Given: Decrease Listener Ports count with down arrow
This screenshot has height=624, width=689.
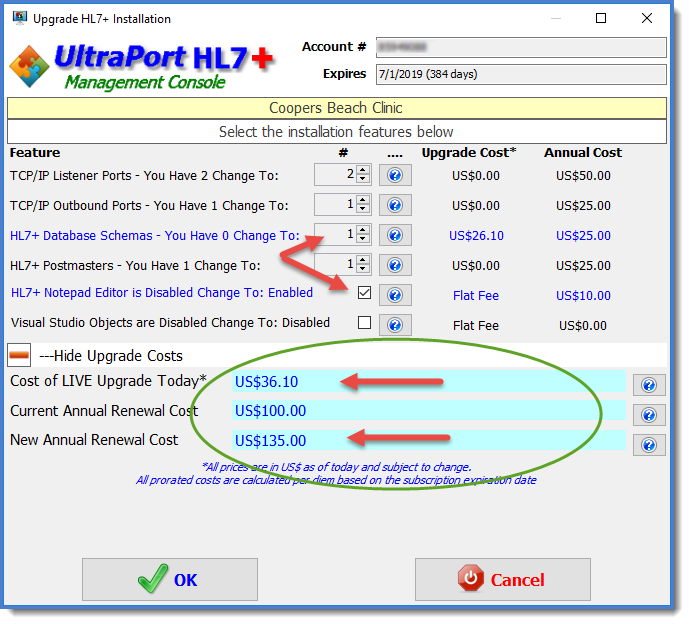Looking at the screenshot, I should (363, 180).
